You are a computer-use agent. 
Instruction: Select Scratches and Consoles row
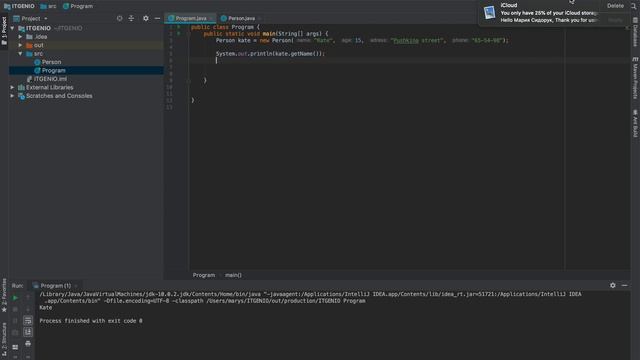coord(86,96)
